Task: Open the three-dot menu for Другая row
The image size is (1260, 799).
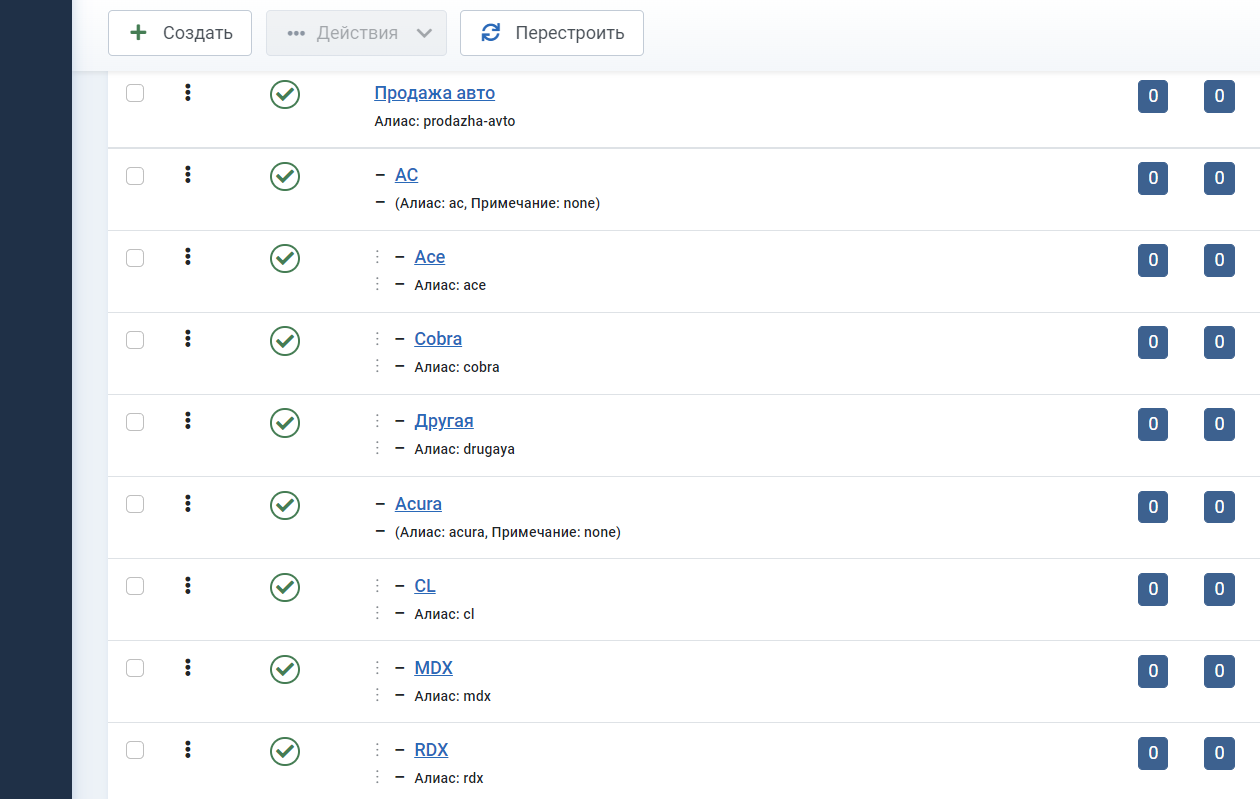Action: [x=187, y=421]
